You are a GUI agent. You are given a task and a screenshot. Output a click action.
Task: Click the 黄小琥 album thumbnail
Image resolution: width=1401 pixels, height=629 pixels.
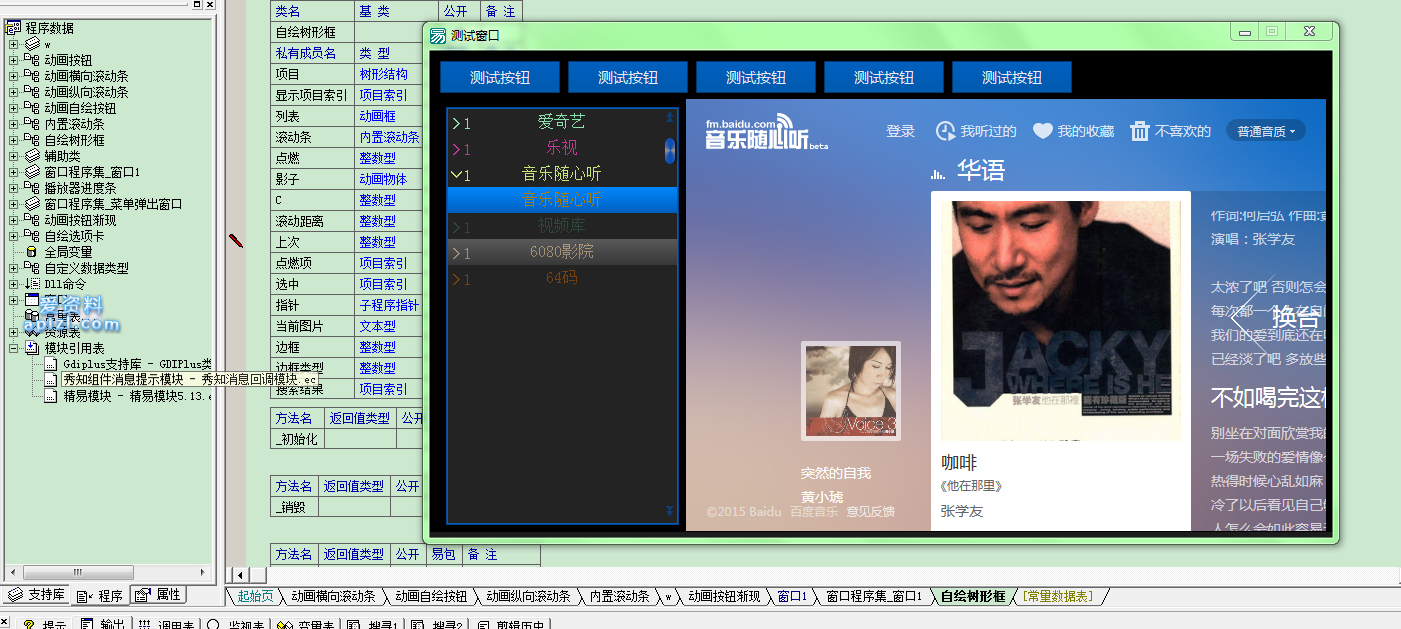click(x=850, y=391)
